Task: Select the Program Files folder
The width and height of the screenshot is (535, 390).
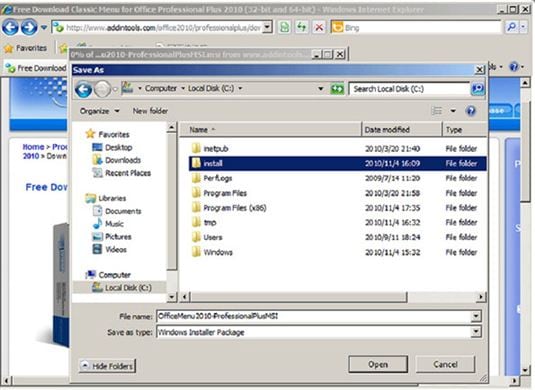Action: click(225, 193)
